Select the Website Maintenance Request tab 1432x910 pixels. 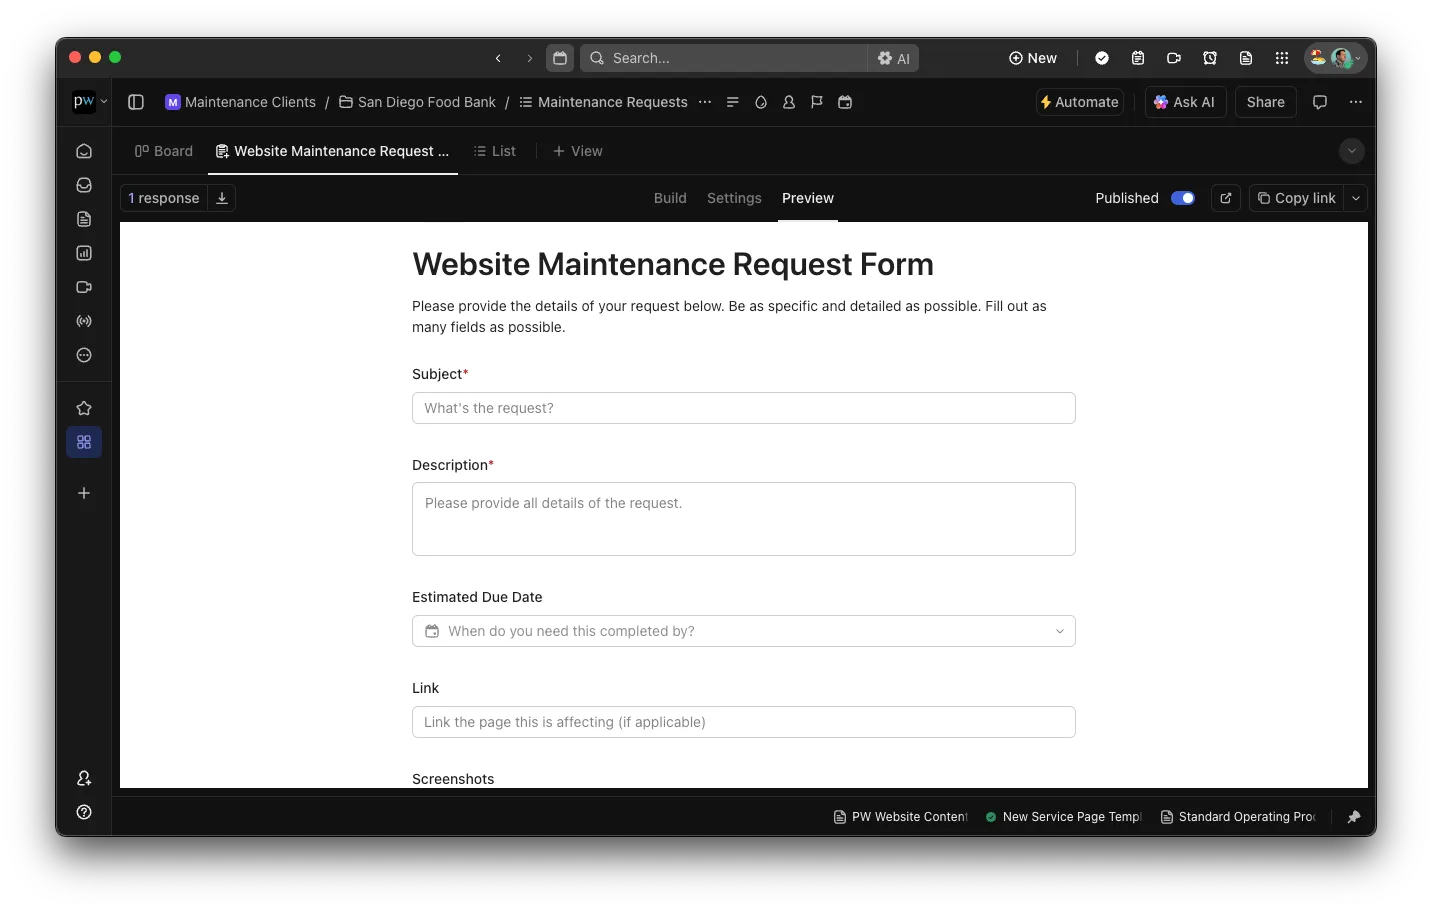click(333, 151)
